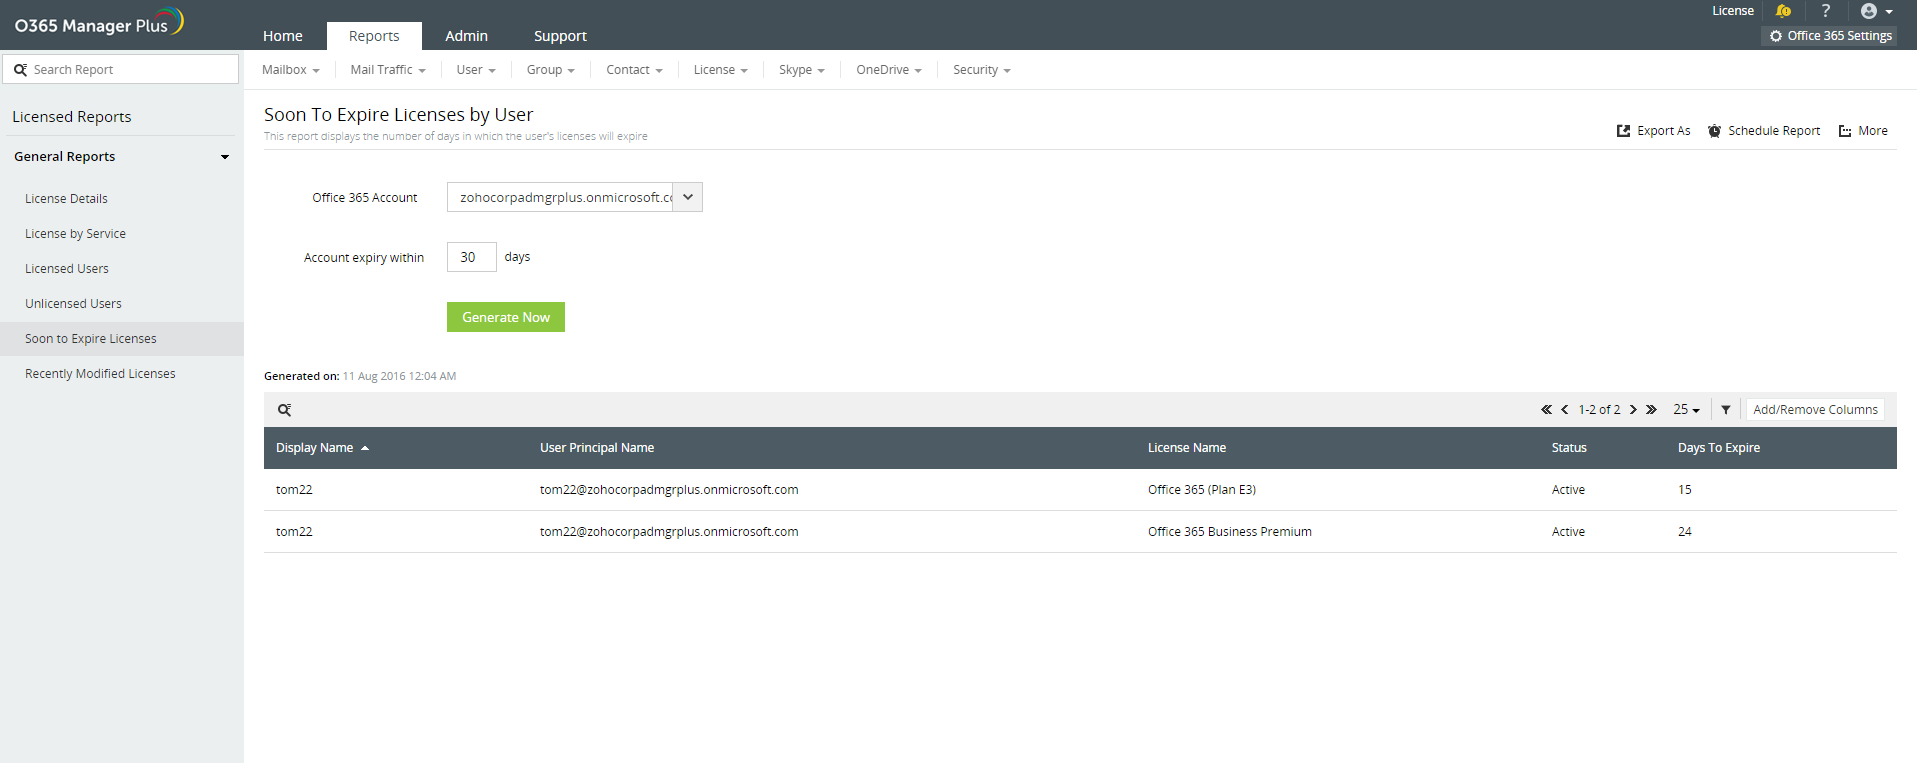Image resolution: width=1917 pixels, height=763 pixels.
Task: Click Export As option
Action: pos(1654,131)
